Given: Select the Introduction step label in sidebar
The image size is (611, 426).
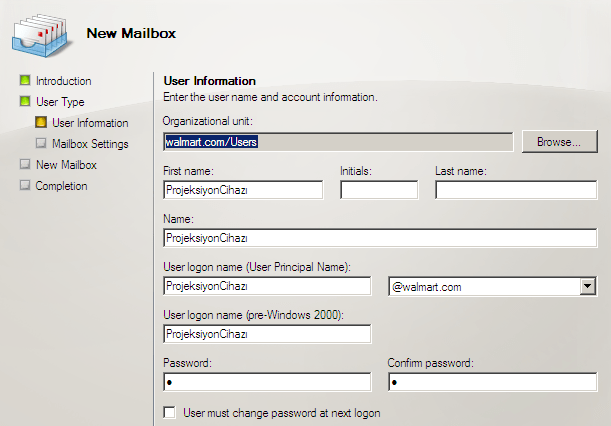Looking at the screenshot, I should (x=63, y=81).
